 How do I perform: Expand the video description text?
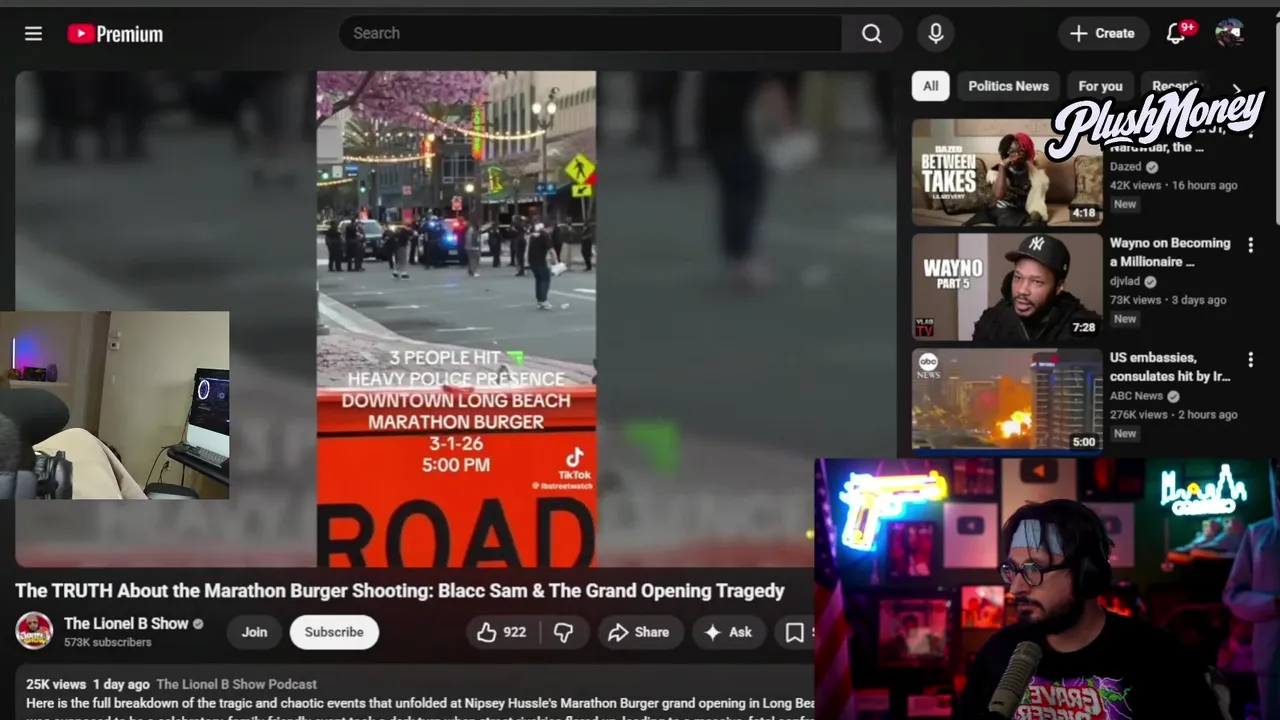[420, 703]
